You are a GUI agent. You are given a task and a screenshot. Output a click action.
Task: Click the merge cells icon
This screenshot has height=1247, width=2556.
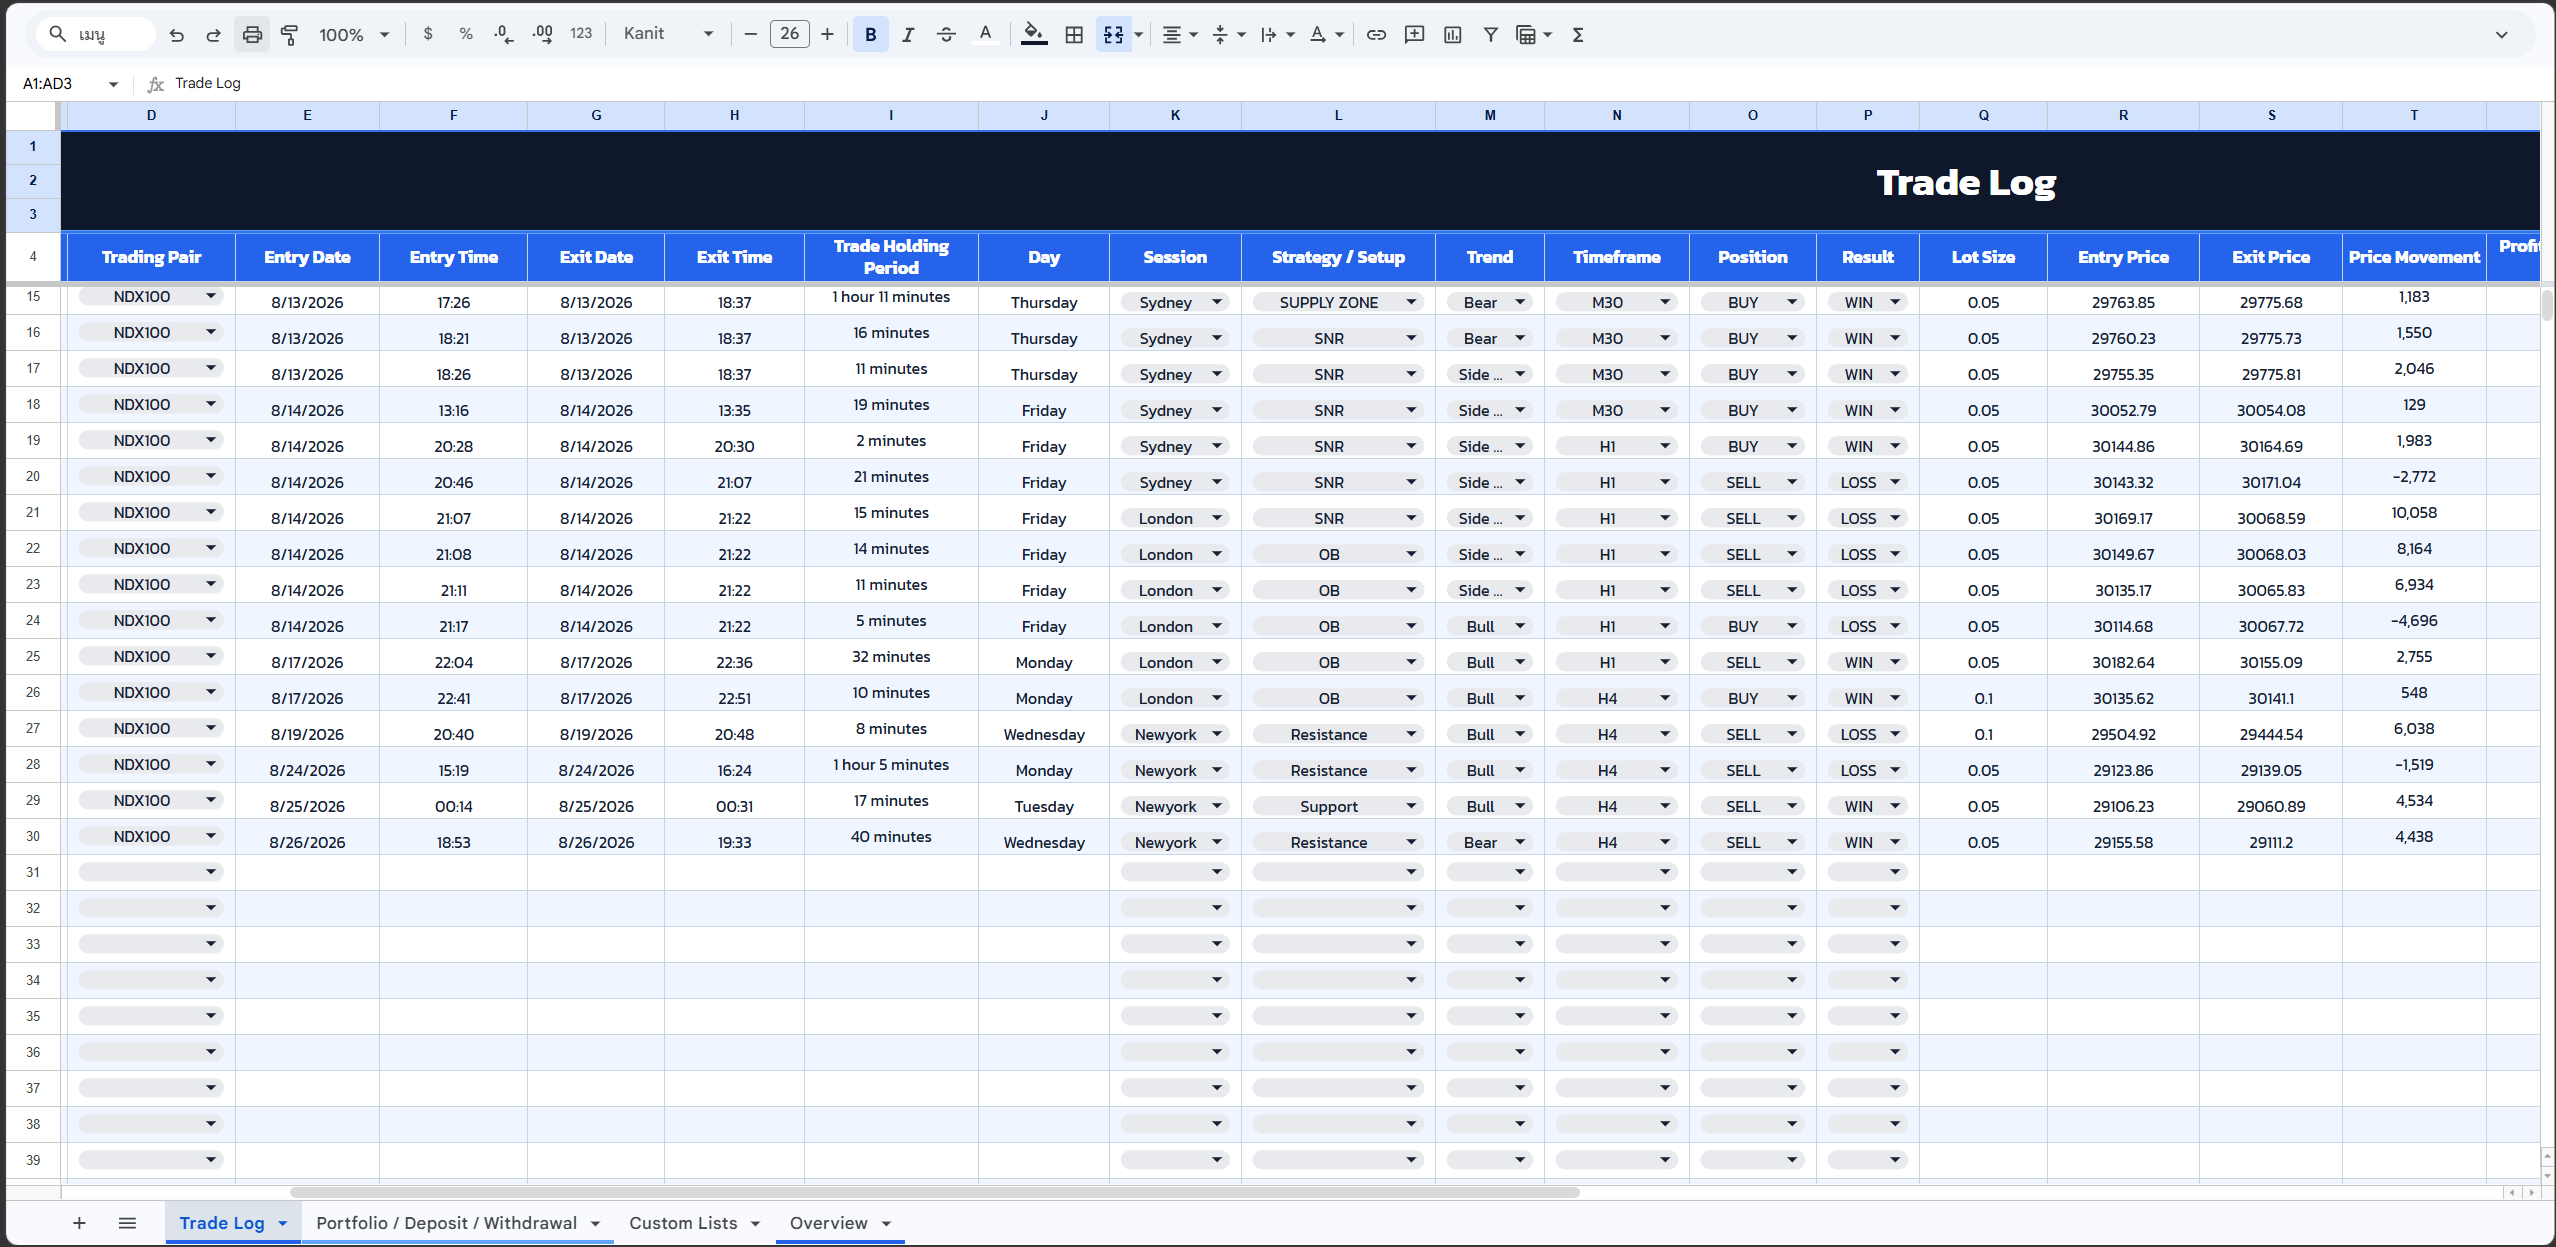click(1113, 35)
